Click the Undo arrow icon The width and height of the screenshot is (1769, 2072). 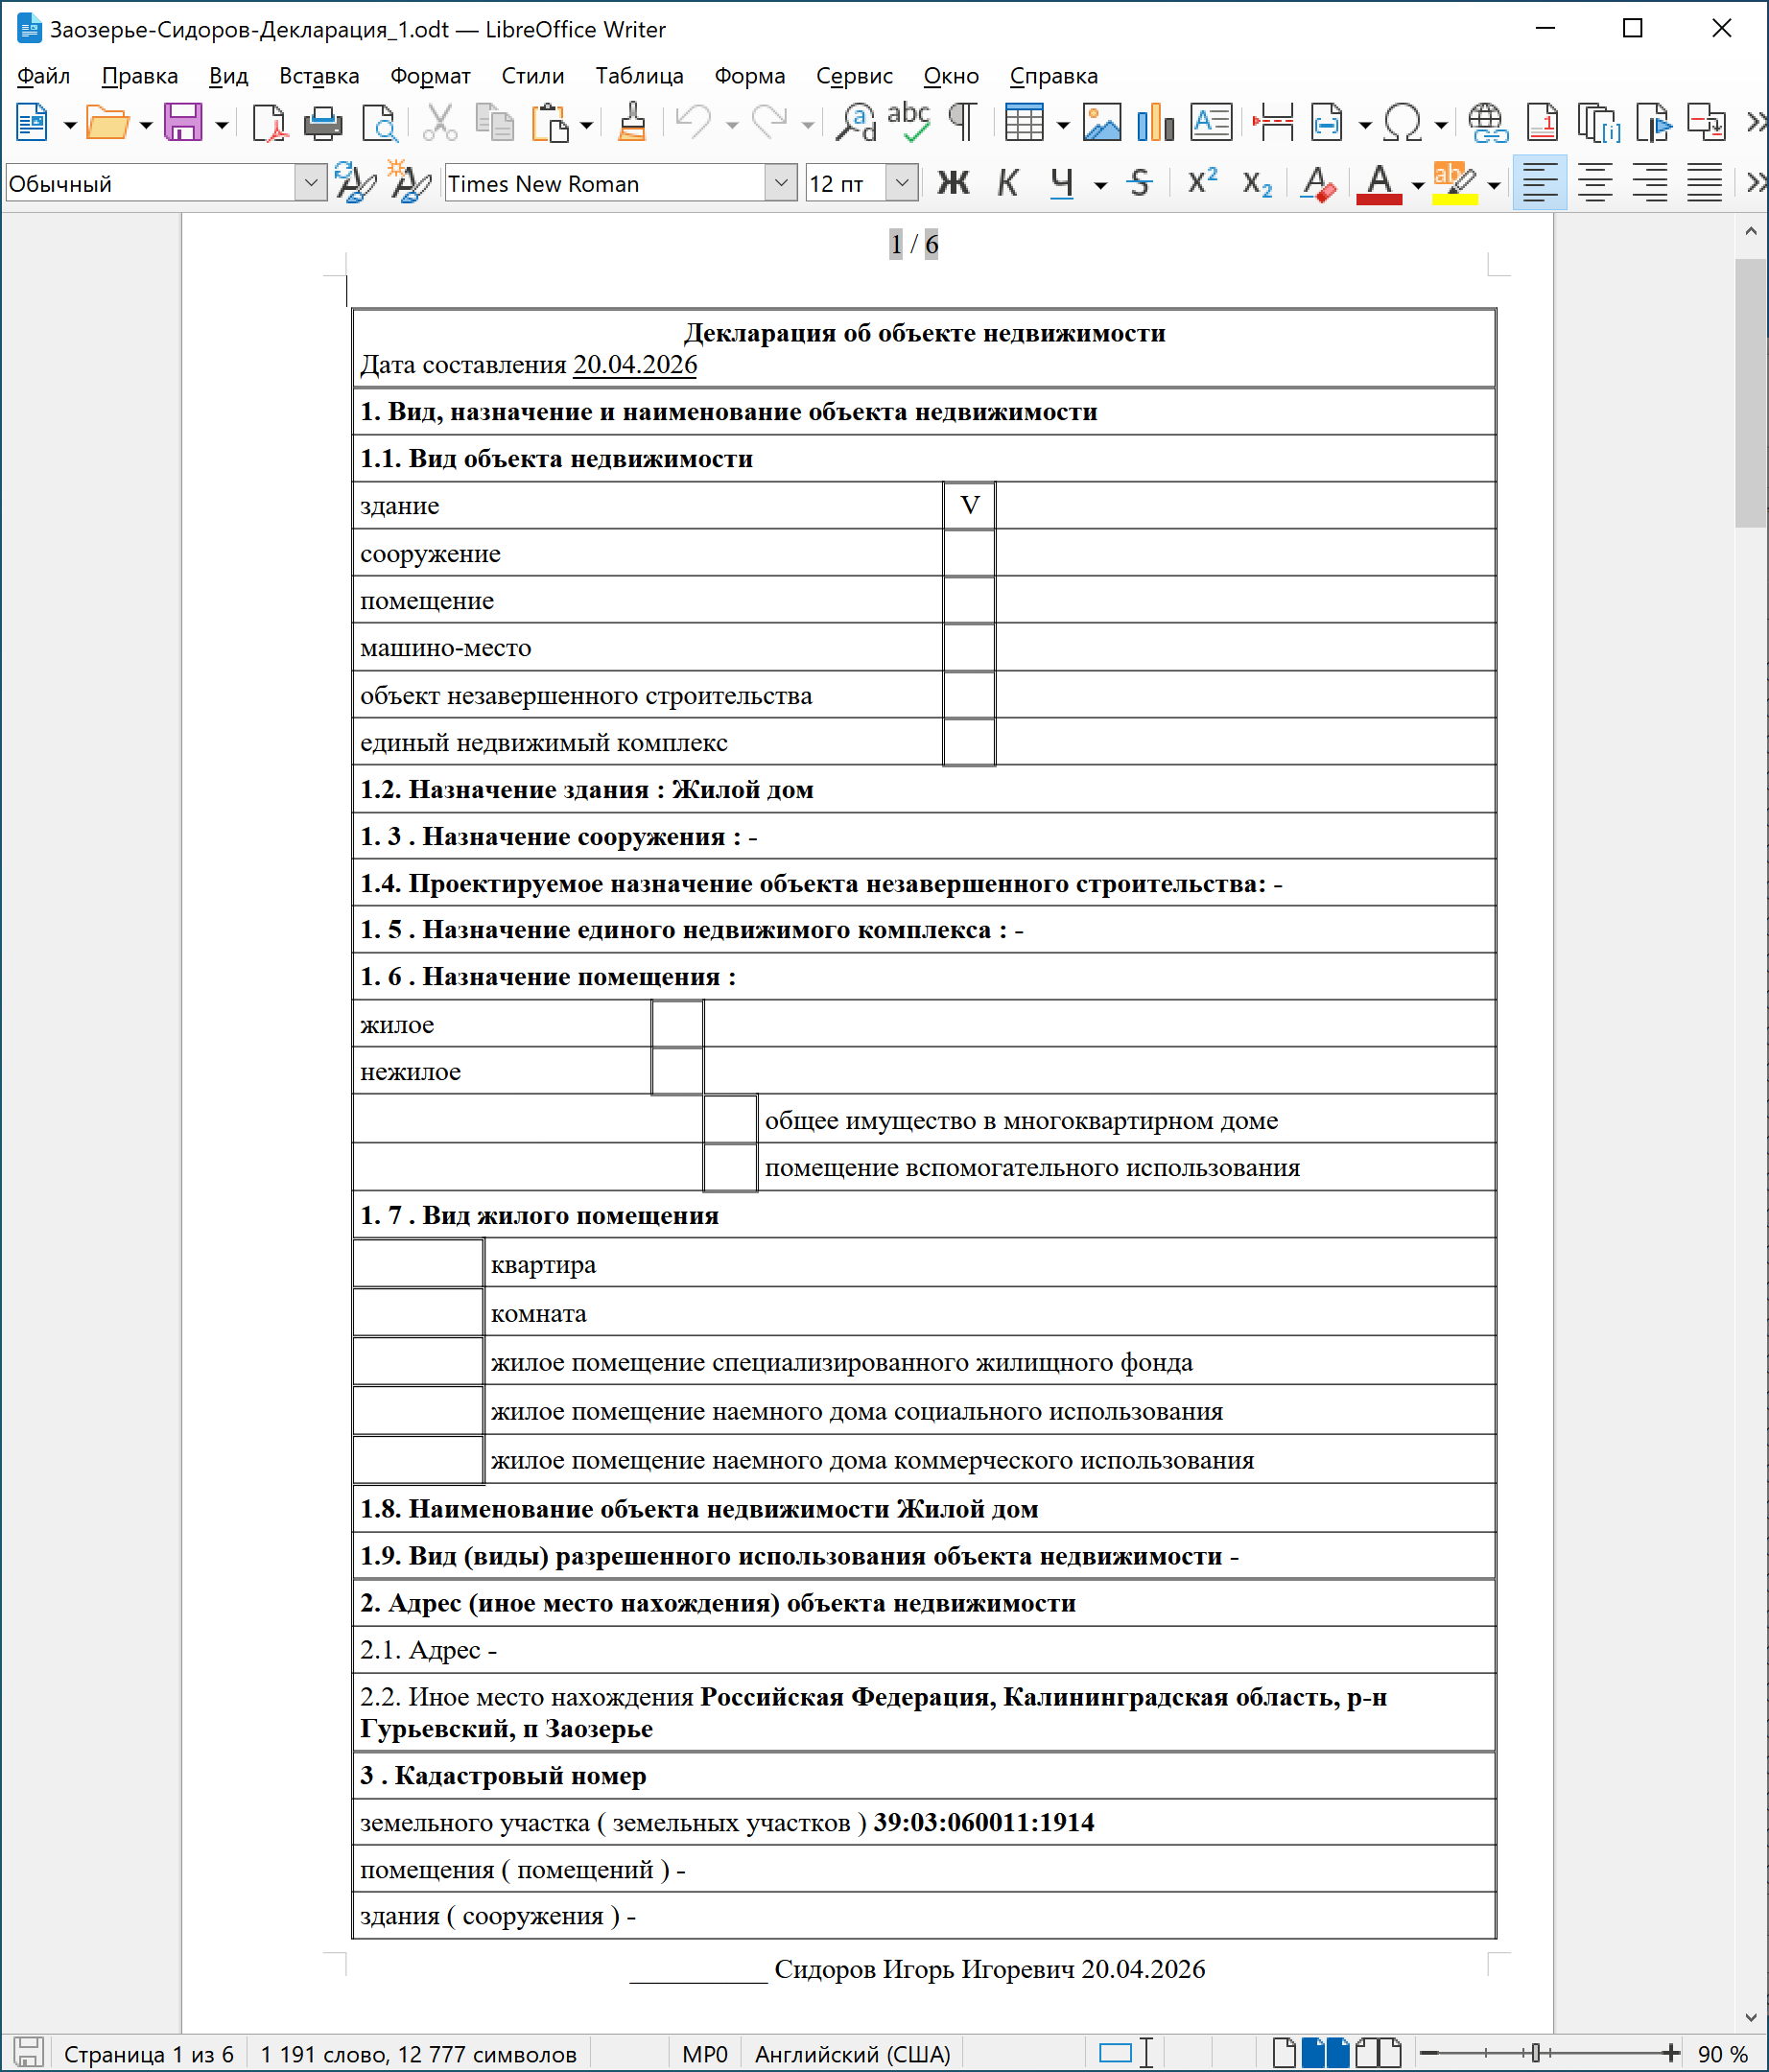click(x=693, y=123)
